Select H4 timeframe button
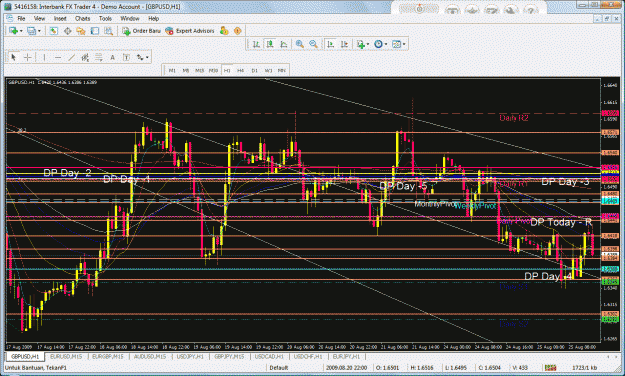 coord(240,70)
